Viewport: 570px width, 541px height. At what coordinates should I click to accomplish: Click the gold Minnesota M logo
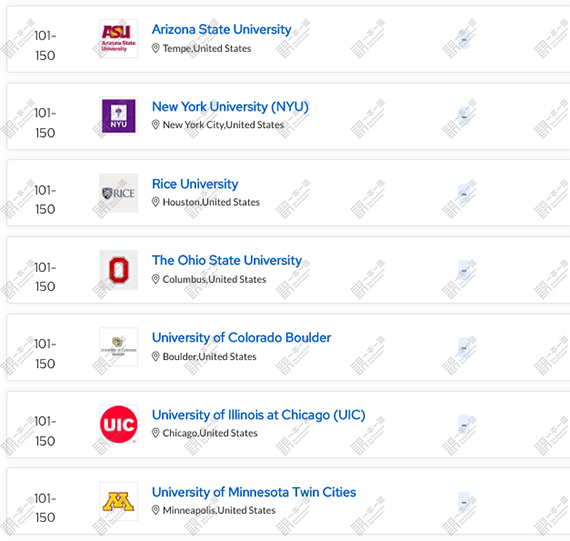(x=119, y=501)
